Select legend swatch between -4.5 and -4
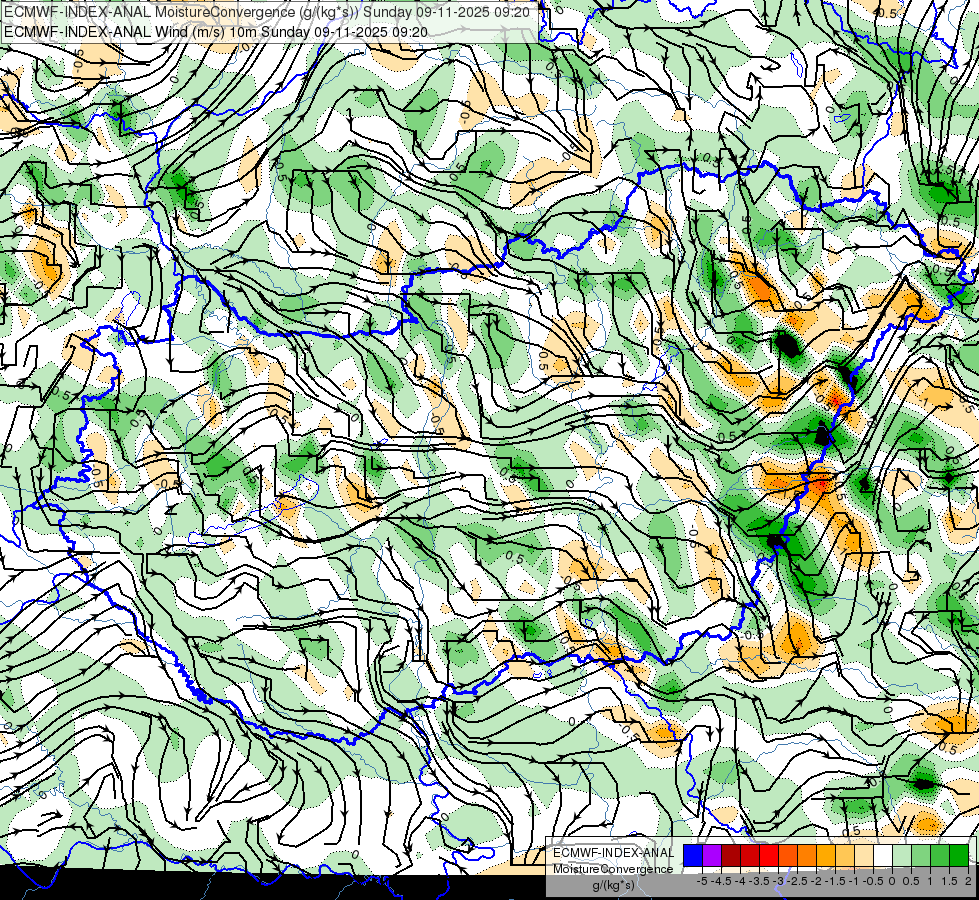 (x=731, y=855)
